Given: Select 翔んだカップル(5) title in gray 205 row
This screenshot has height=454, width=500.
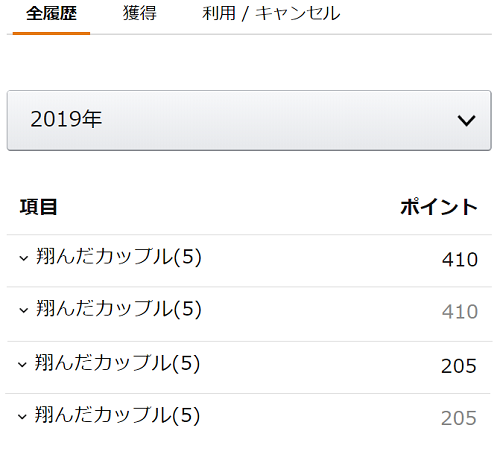Looking at the screenshot, I should (117, 415).
